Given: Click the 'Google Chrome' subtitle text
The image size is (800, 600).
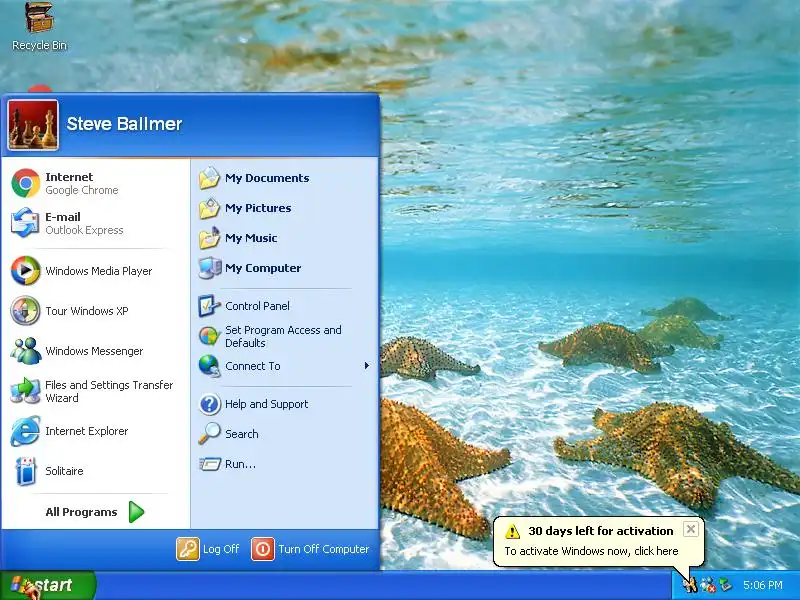Looking at the screenshot, I should tap(82, 190).
